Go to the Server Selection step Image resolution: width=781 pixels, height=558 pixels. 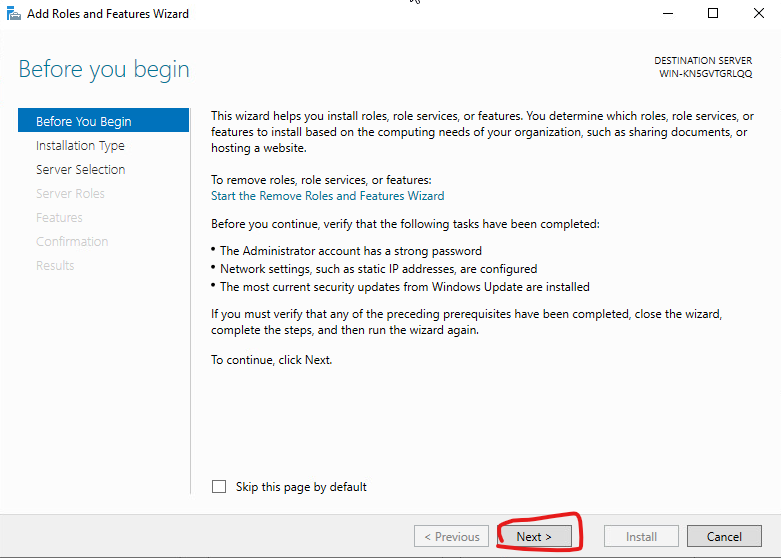pyautogui.click(x=81, y=169)
